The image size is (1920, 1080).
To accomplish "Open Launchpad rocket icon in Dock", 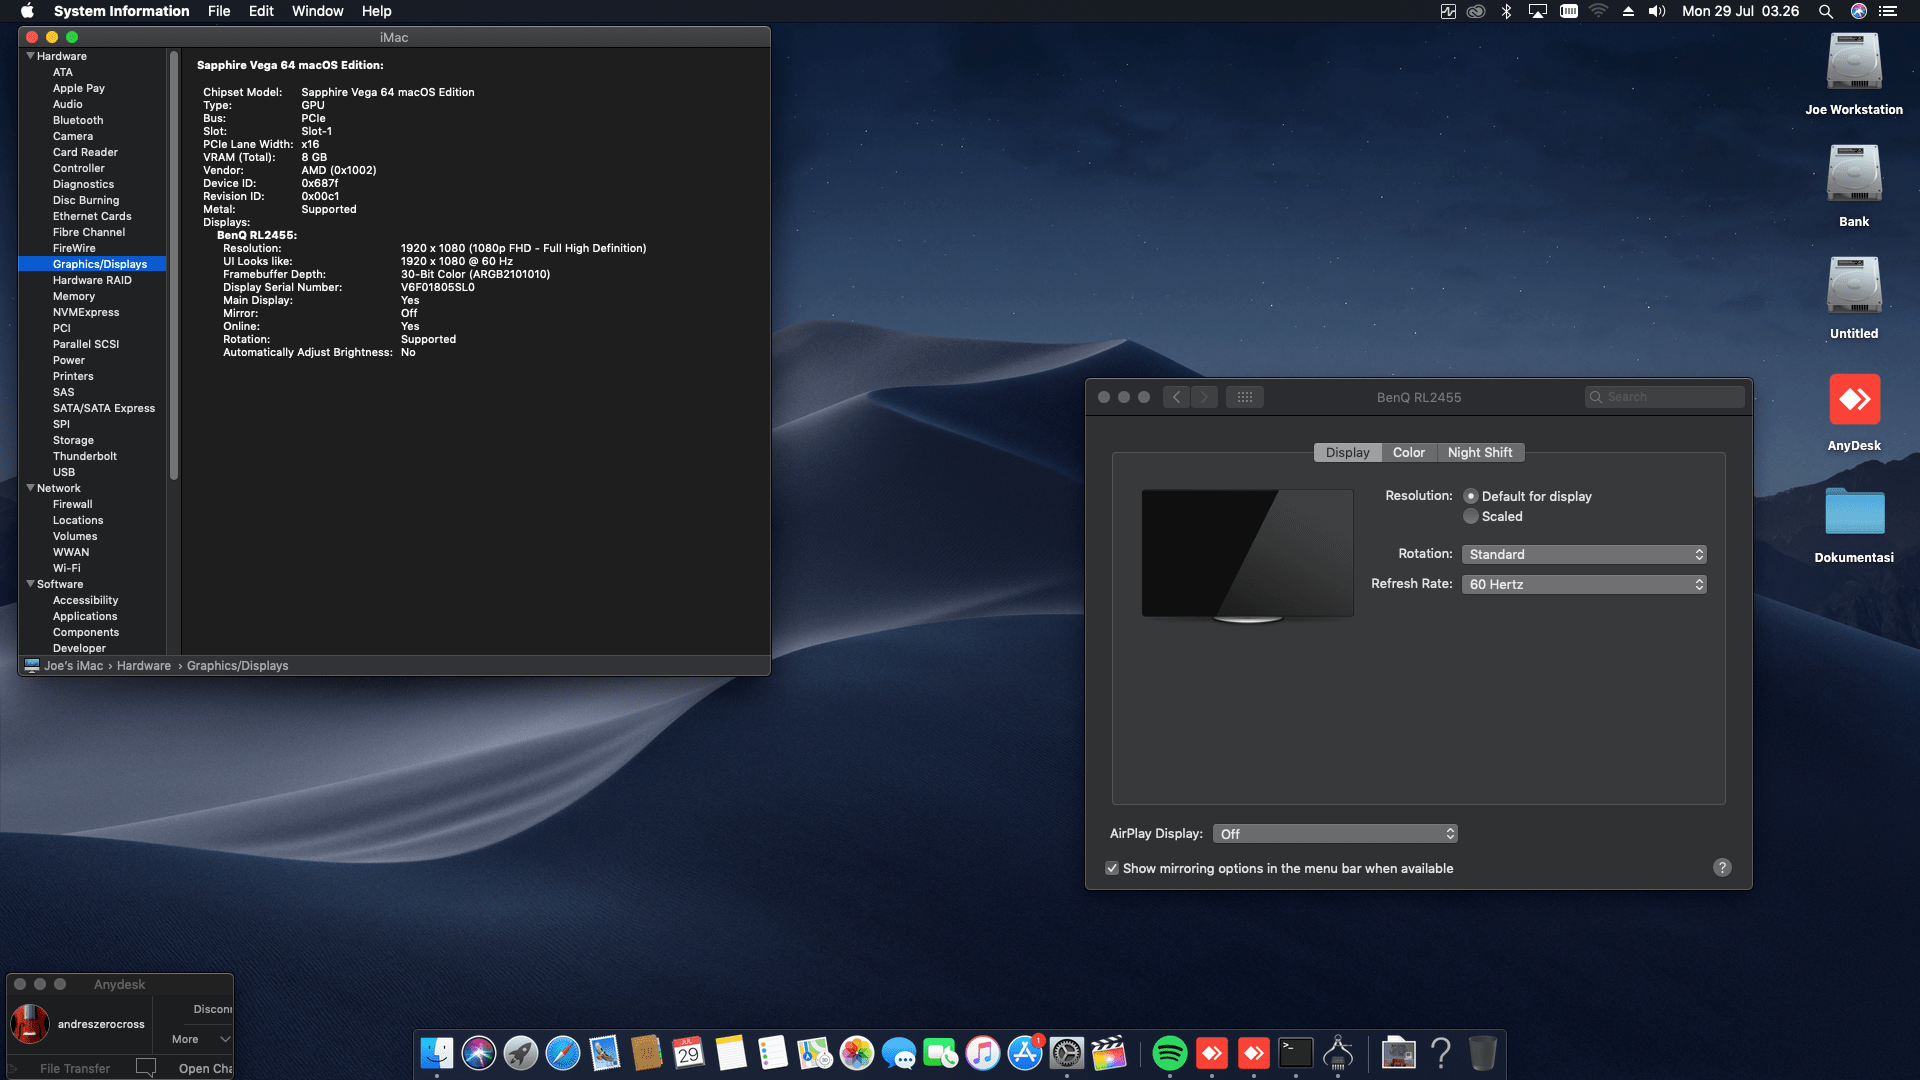I will 521,1053.
